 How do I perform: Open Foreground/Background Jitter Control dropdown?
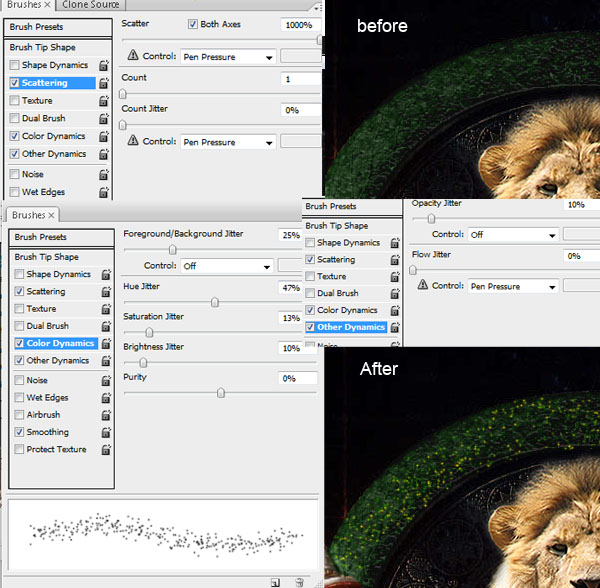[227, 266]
